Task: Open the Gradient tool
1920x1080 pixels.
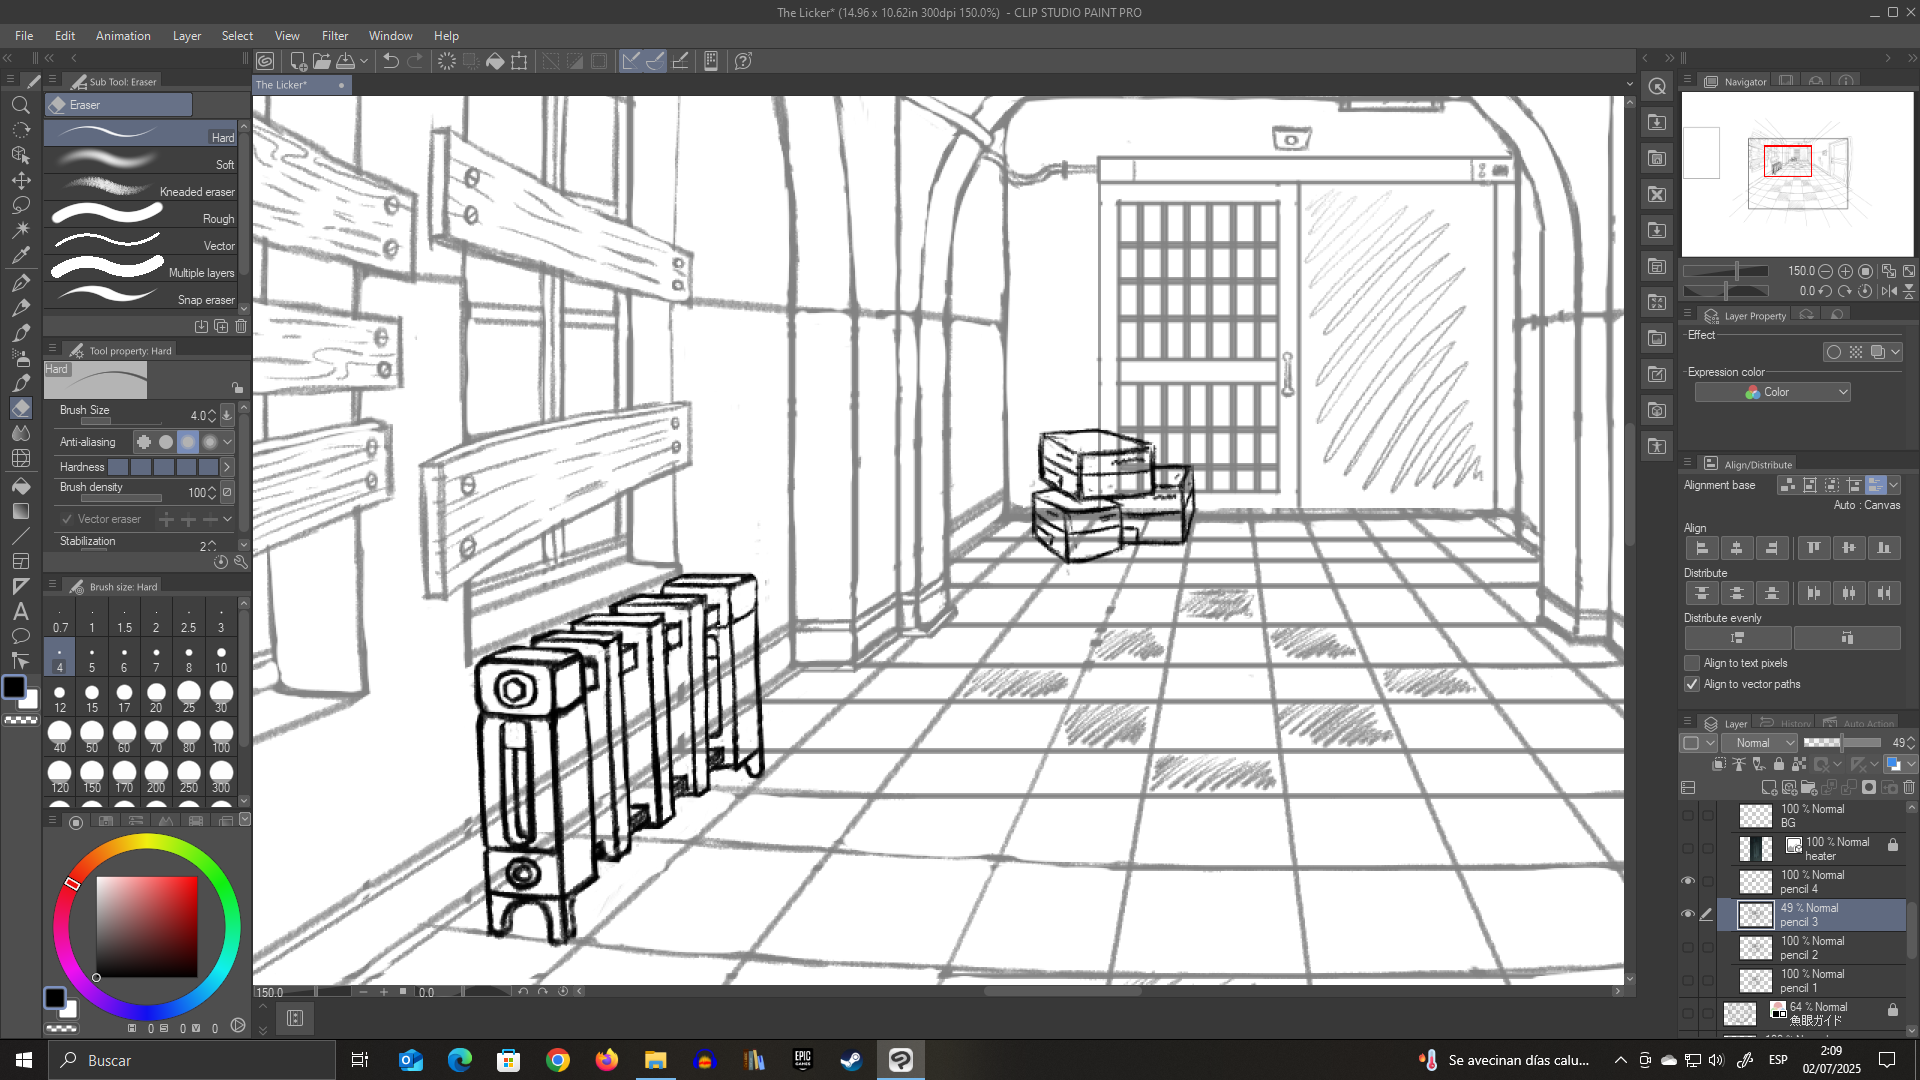Action: [x=20, y=511]
